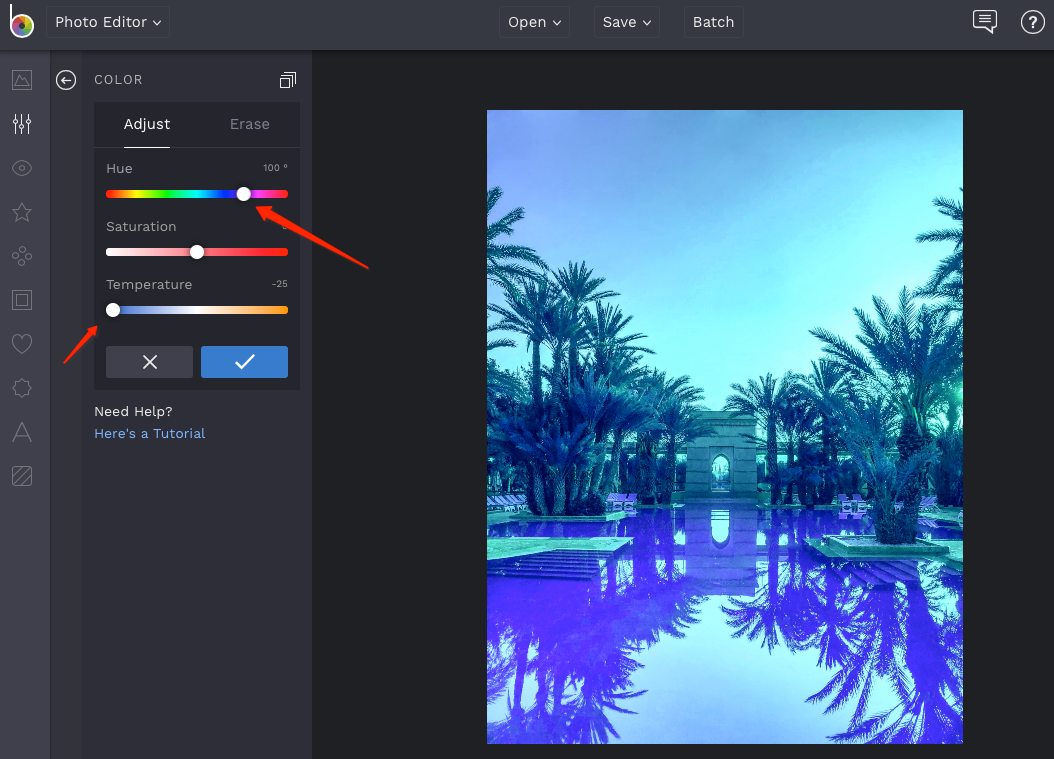Viewport: 1054px width, 759px height.
Task: Open the Touch Up eye icon
Action: click(22, 168)
